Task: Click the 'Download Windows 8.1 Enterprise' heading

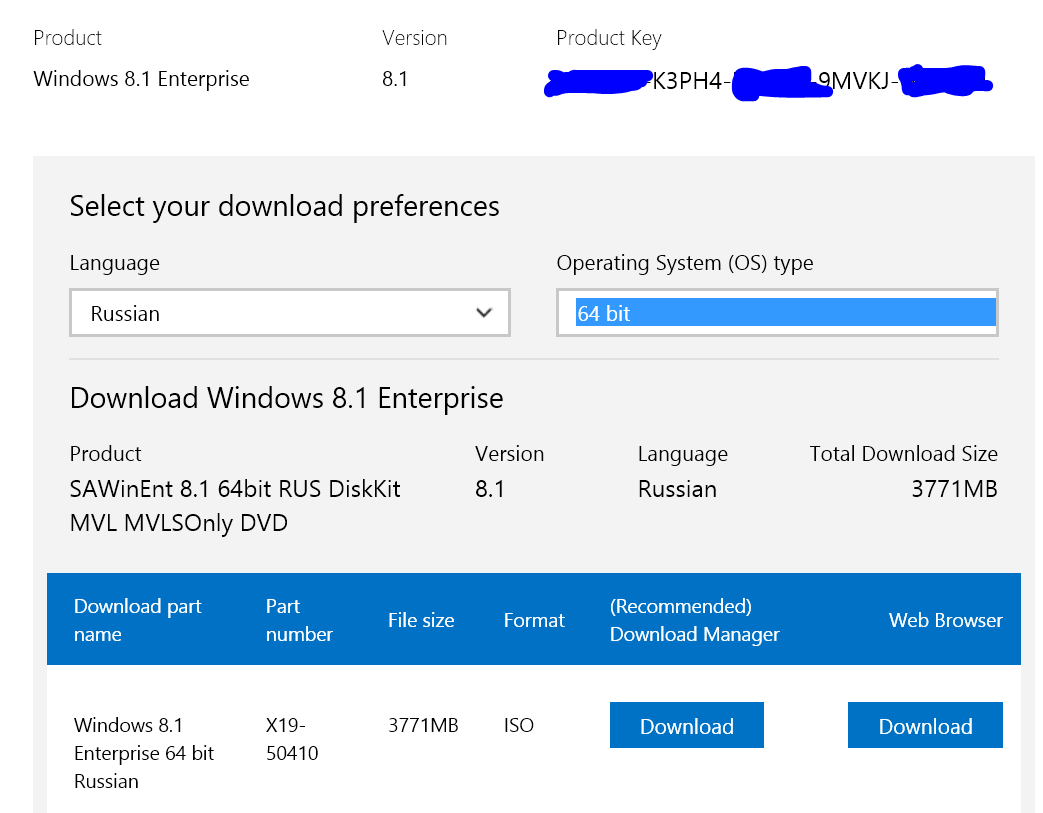Action: point(286,398)
